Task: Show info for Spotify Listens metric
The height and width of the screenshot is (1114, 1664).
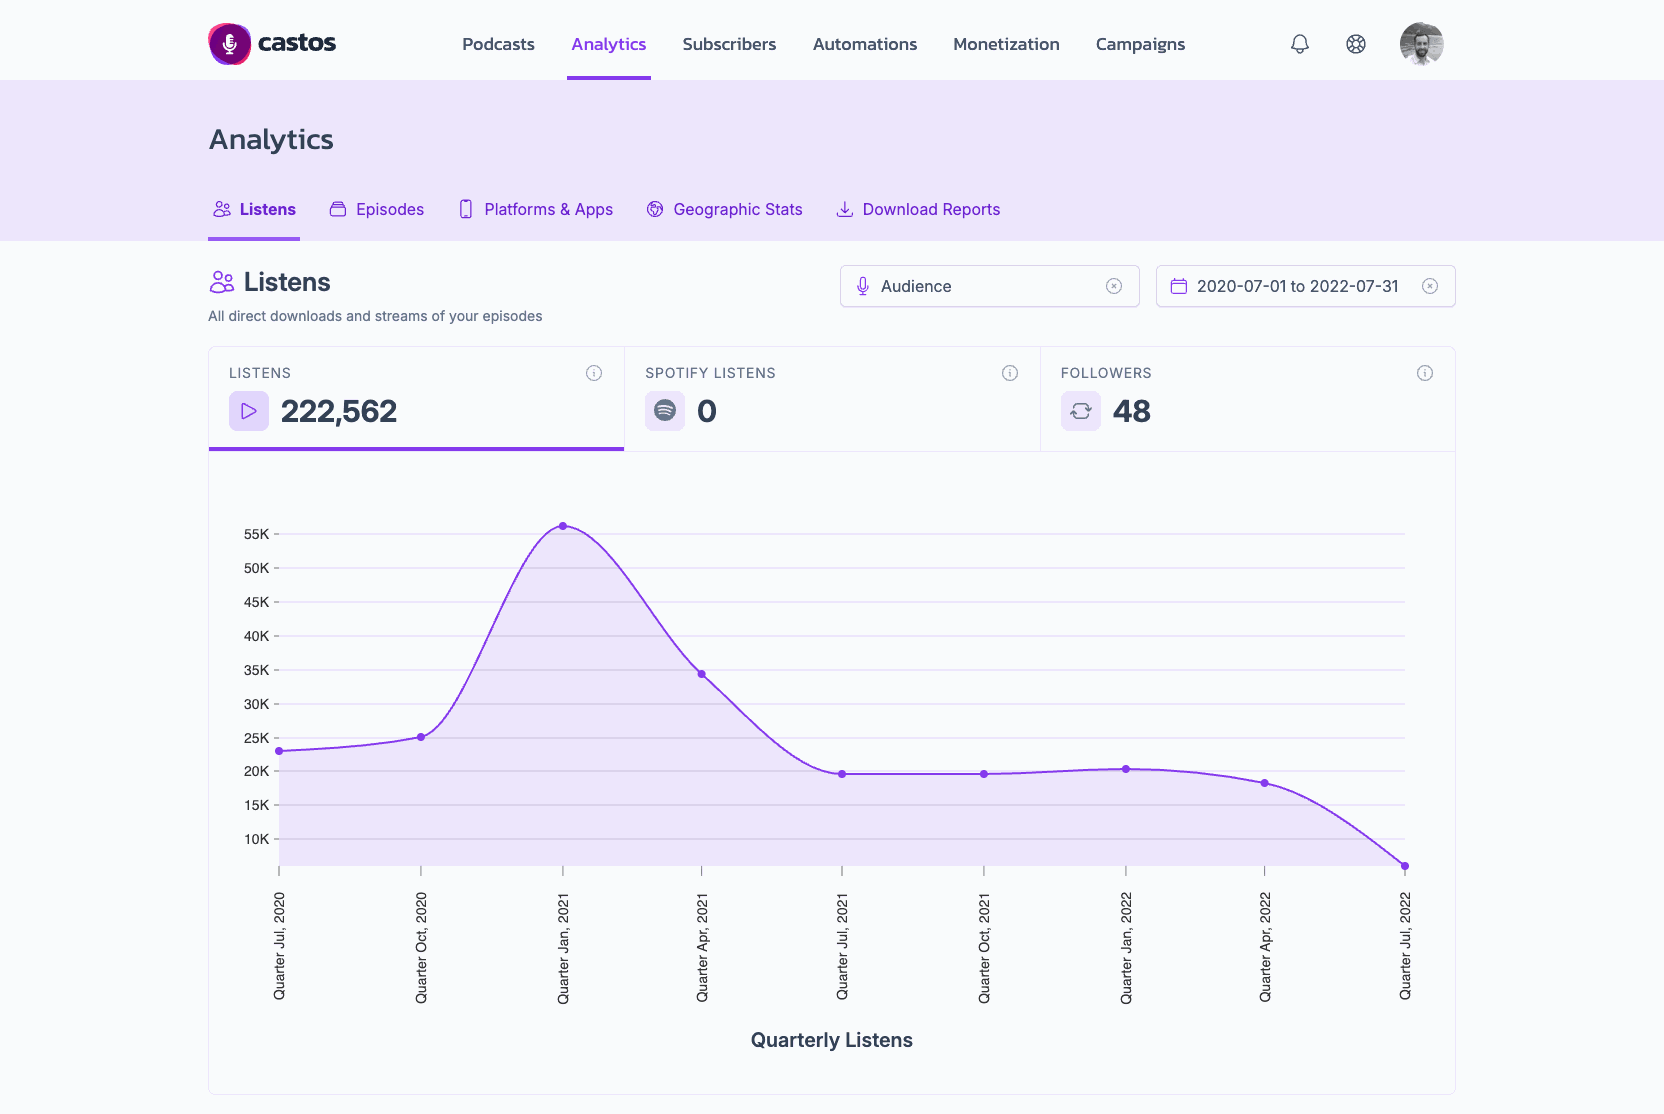Action: (1010, 373)
